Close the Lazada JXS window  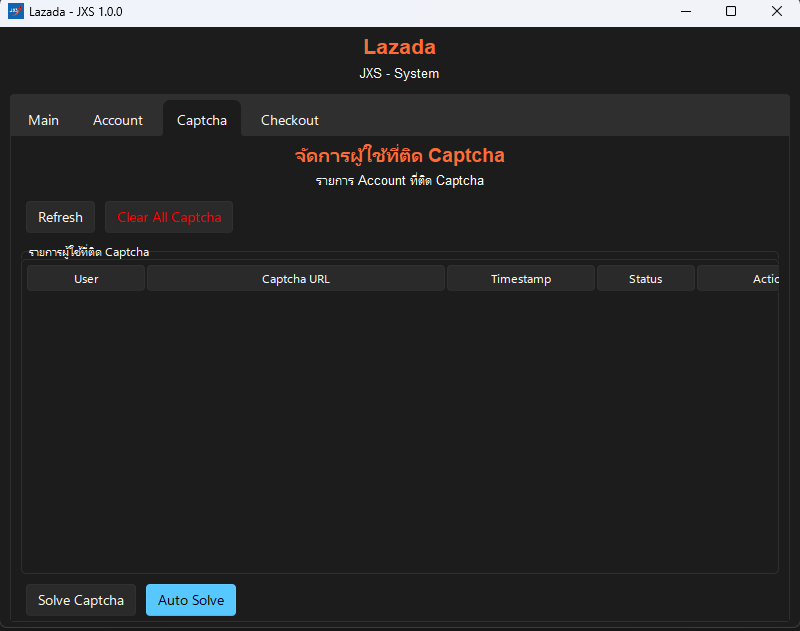(x=777, y=12)
